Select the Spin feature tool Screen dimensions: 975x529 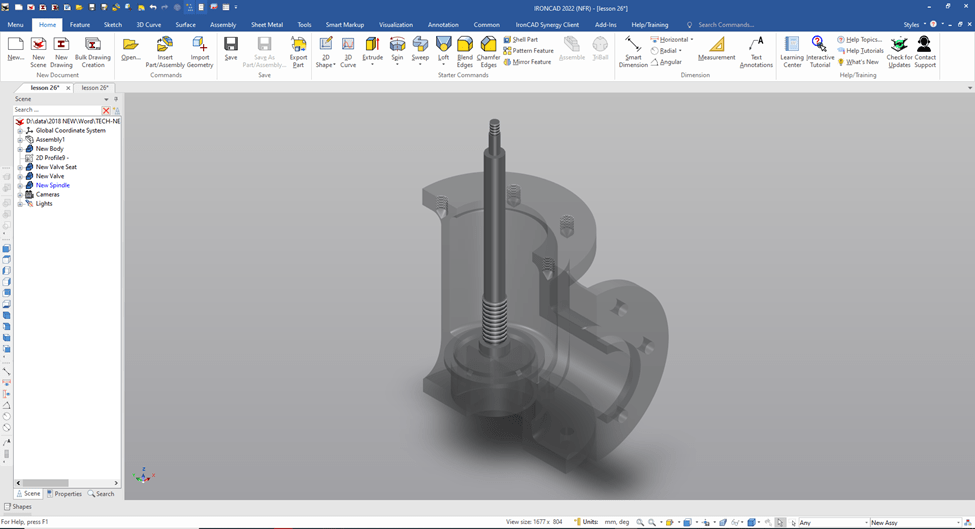(x=397, y=45)
